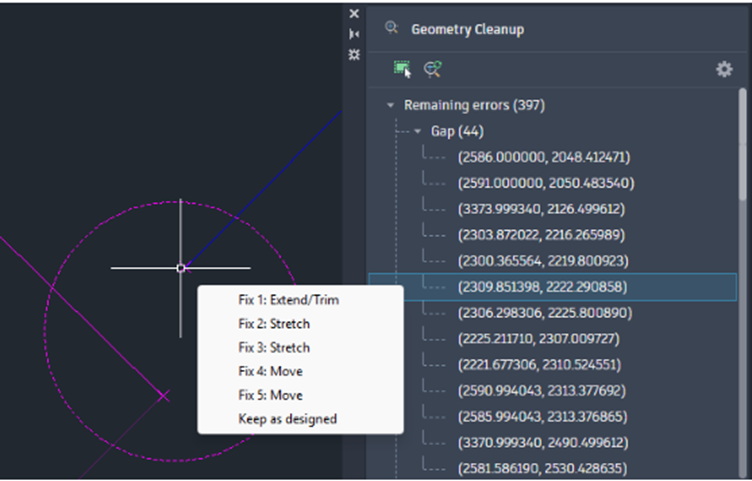
Task: Click the solid magenta diagonal line
Action: [x=82, y=317]
